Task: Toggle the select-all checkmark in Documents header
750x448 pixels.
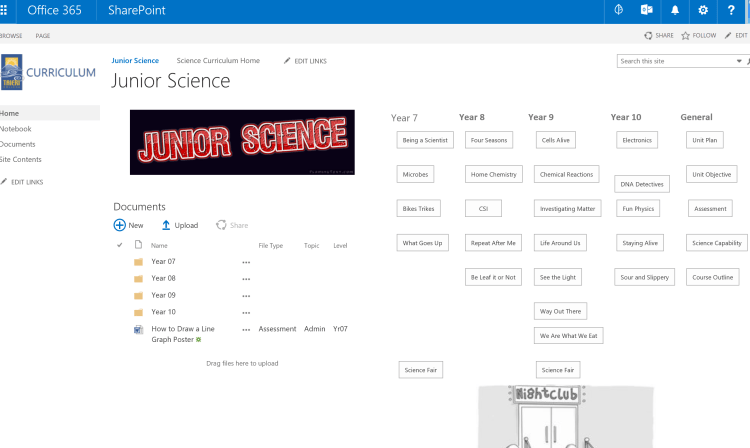Action: (x=120, y=245)
